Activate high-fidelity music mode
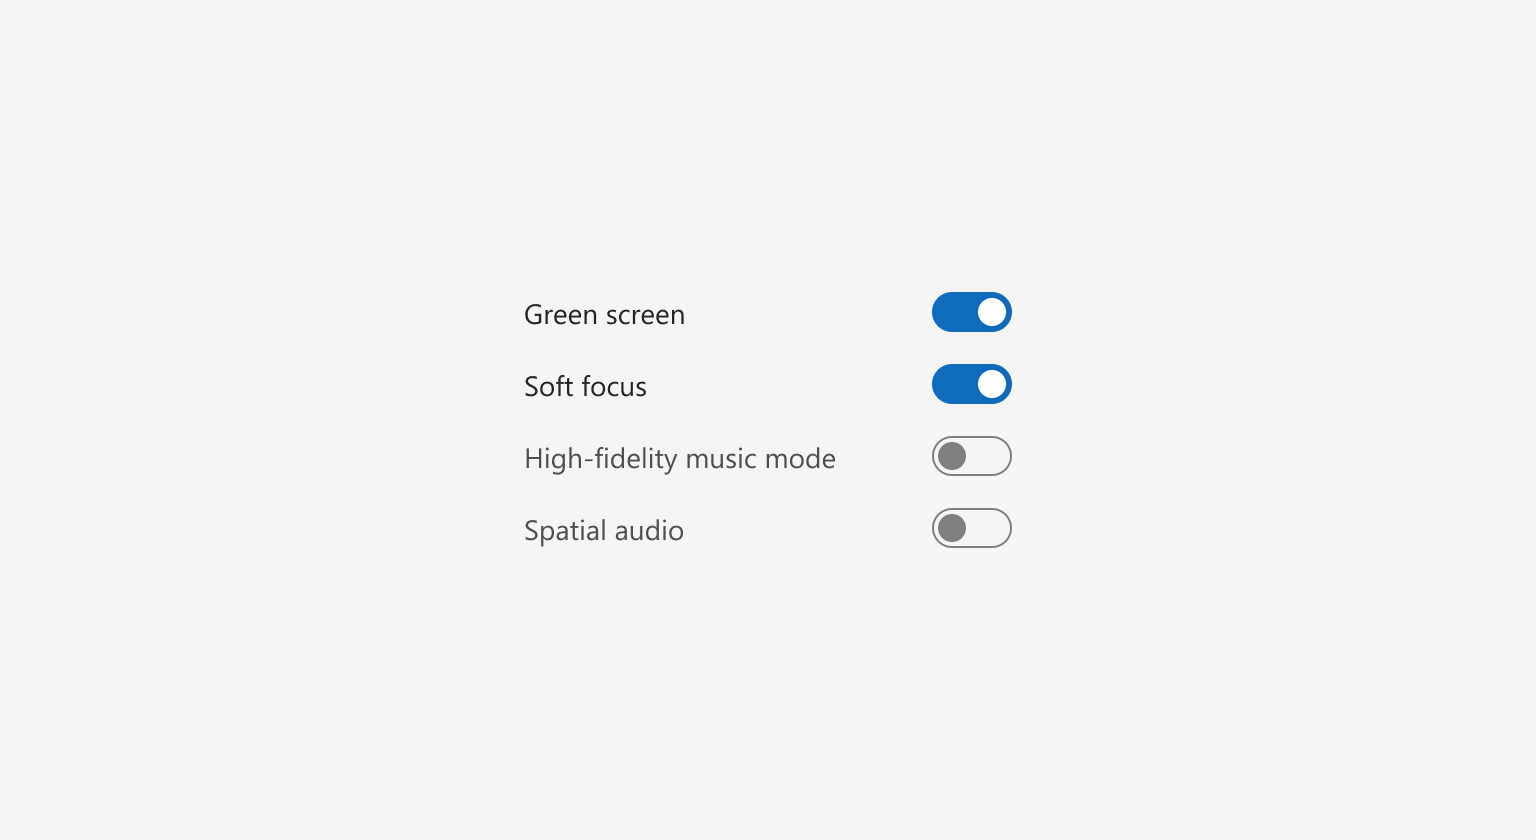 972,456
